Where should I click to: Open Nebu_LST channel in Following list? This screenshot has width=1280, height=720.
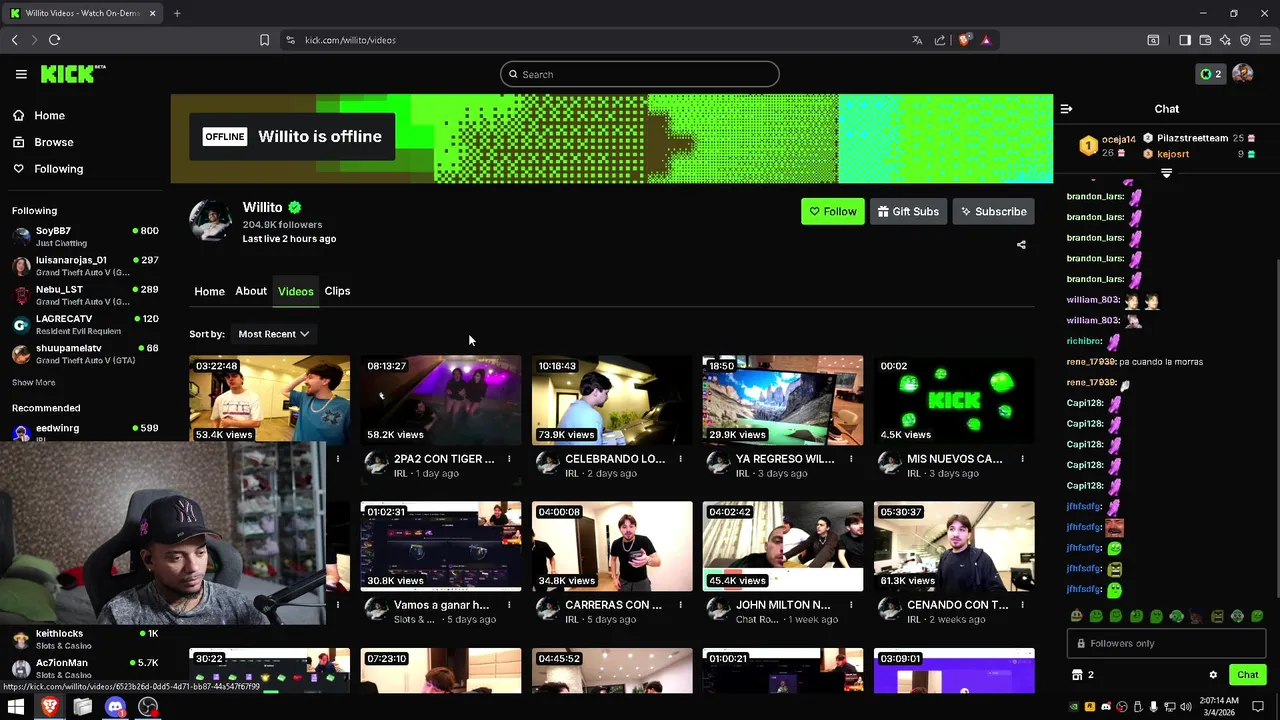pos(85,295)
